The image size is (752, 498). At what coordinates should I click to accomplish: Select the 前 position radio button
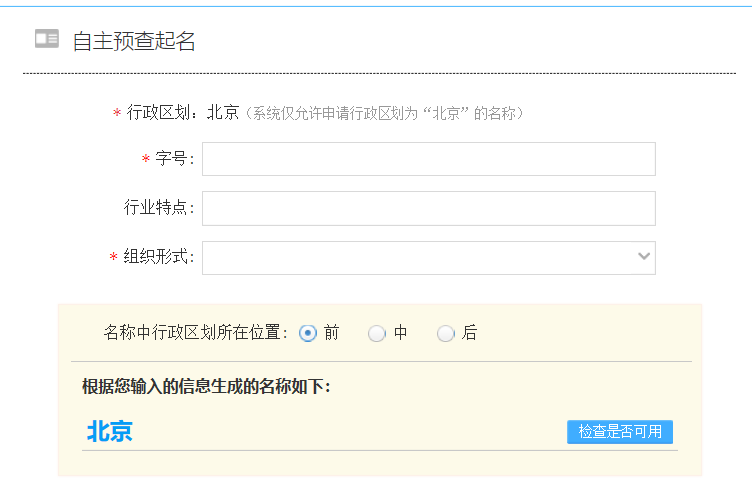coord(308,333)
